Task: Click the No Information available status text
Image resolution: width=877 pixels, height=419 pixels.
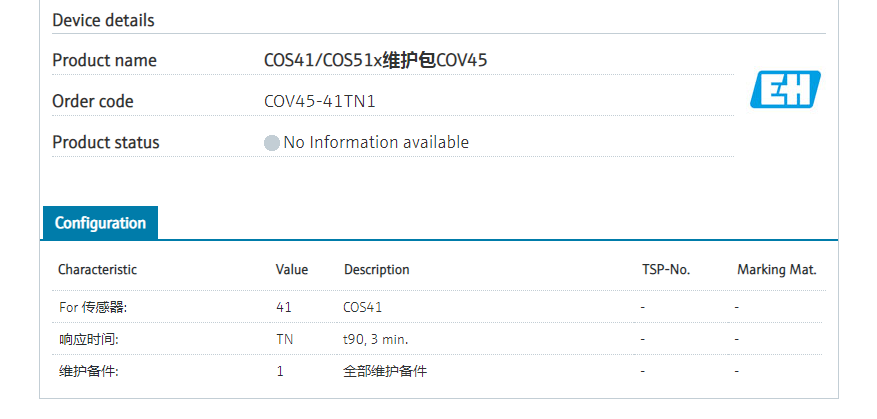Action: [376, 143]
